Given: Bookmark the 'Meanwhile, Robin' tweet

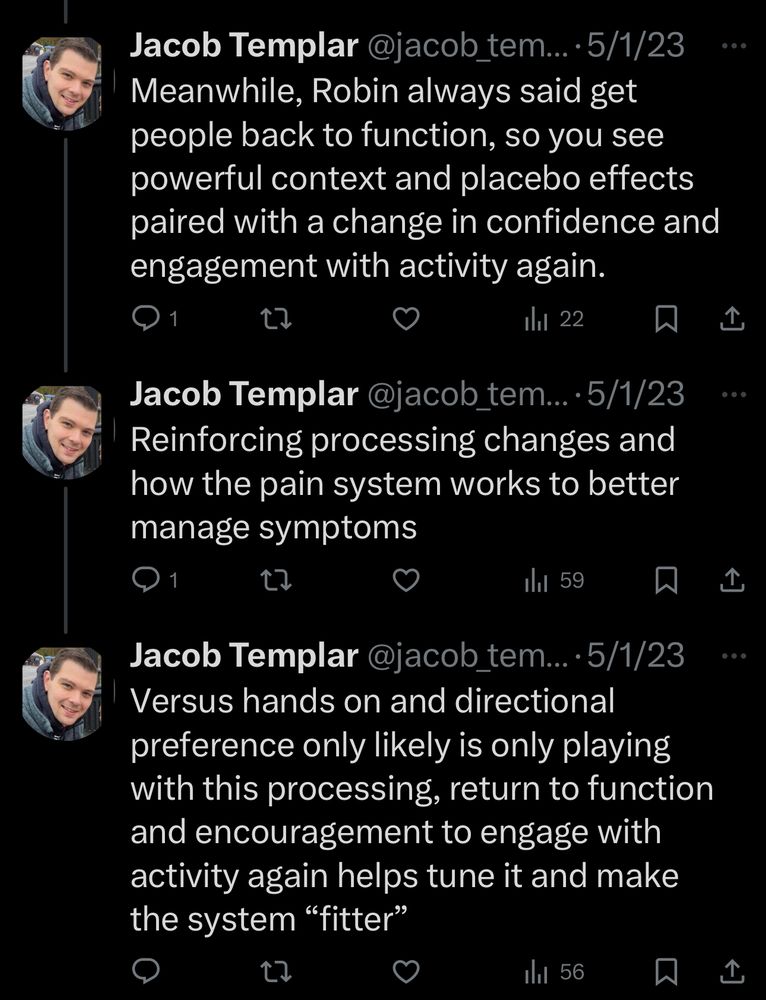Looking at the screenshot, I should click(666, 319).
